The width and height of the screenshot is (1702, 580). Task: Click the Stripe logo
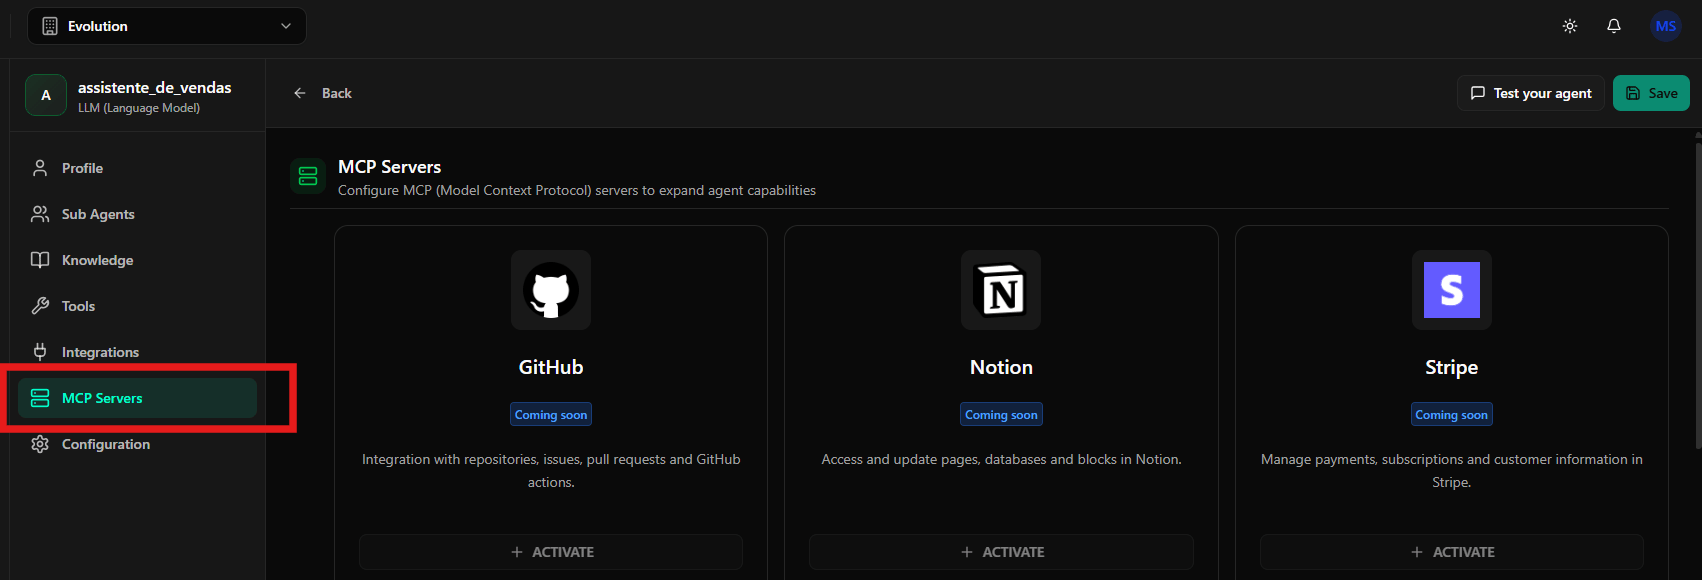[1452, 290]
